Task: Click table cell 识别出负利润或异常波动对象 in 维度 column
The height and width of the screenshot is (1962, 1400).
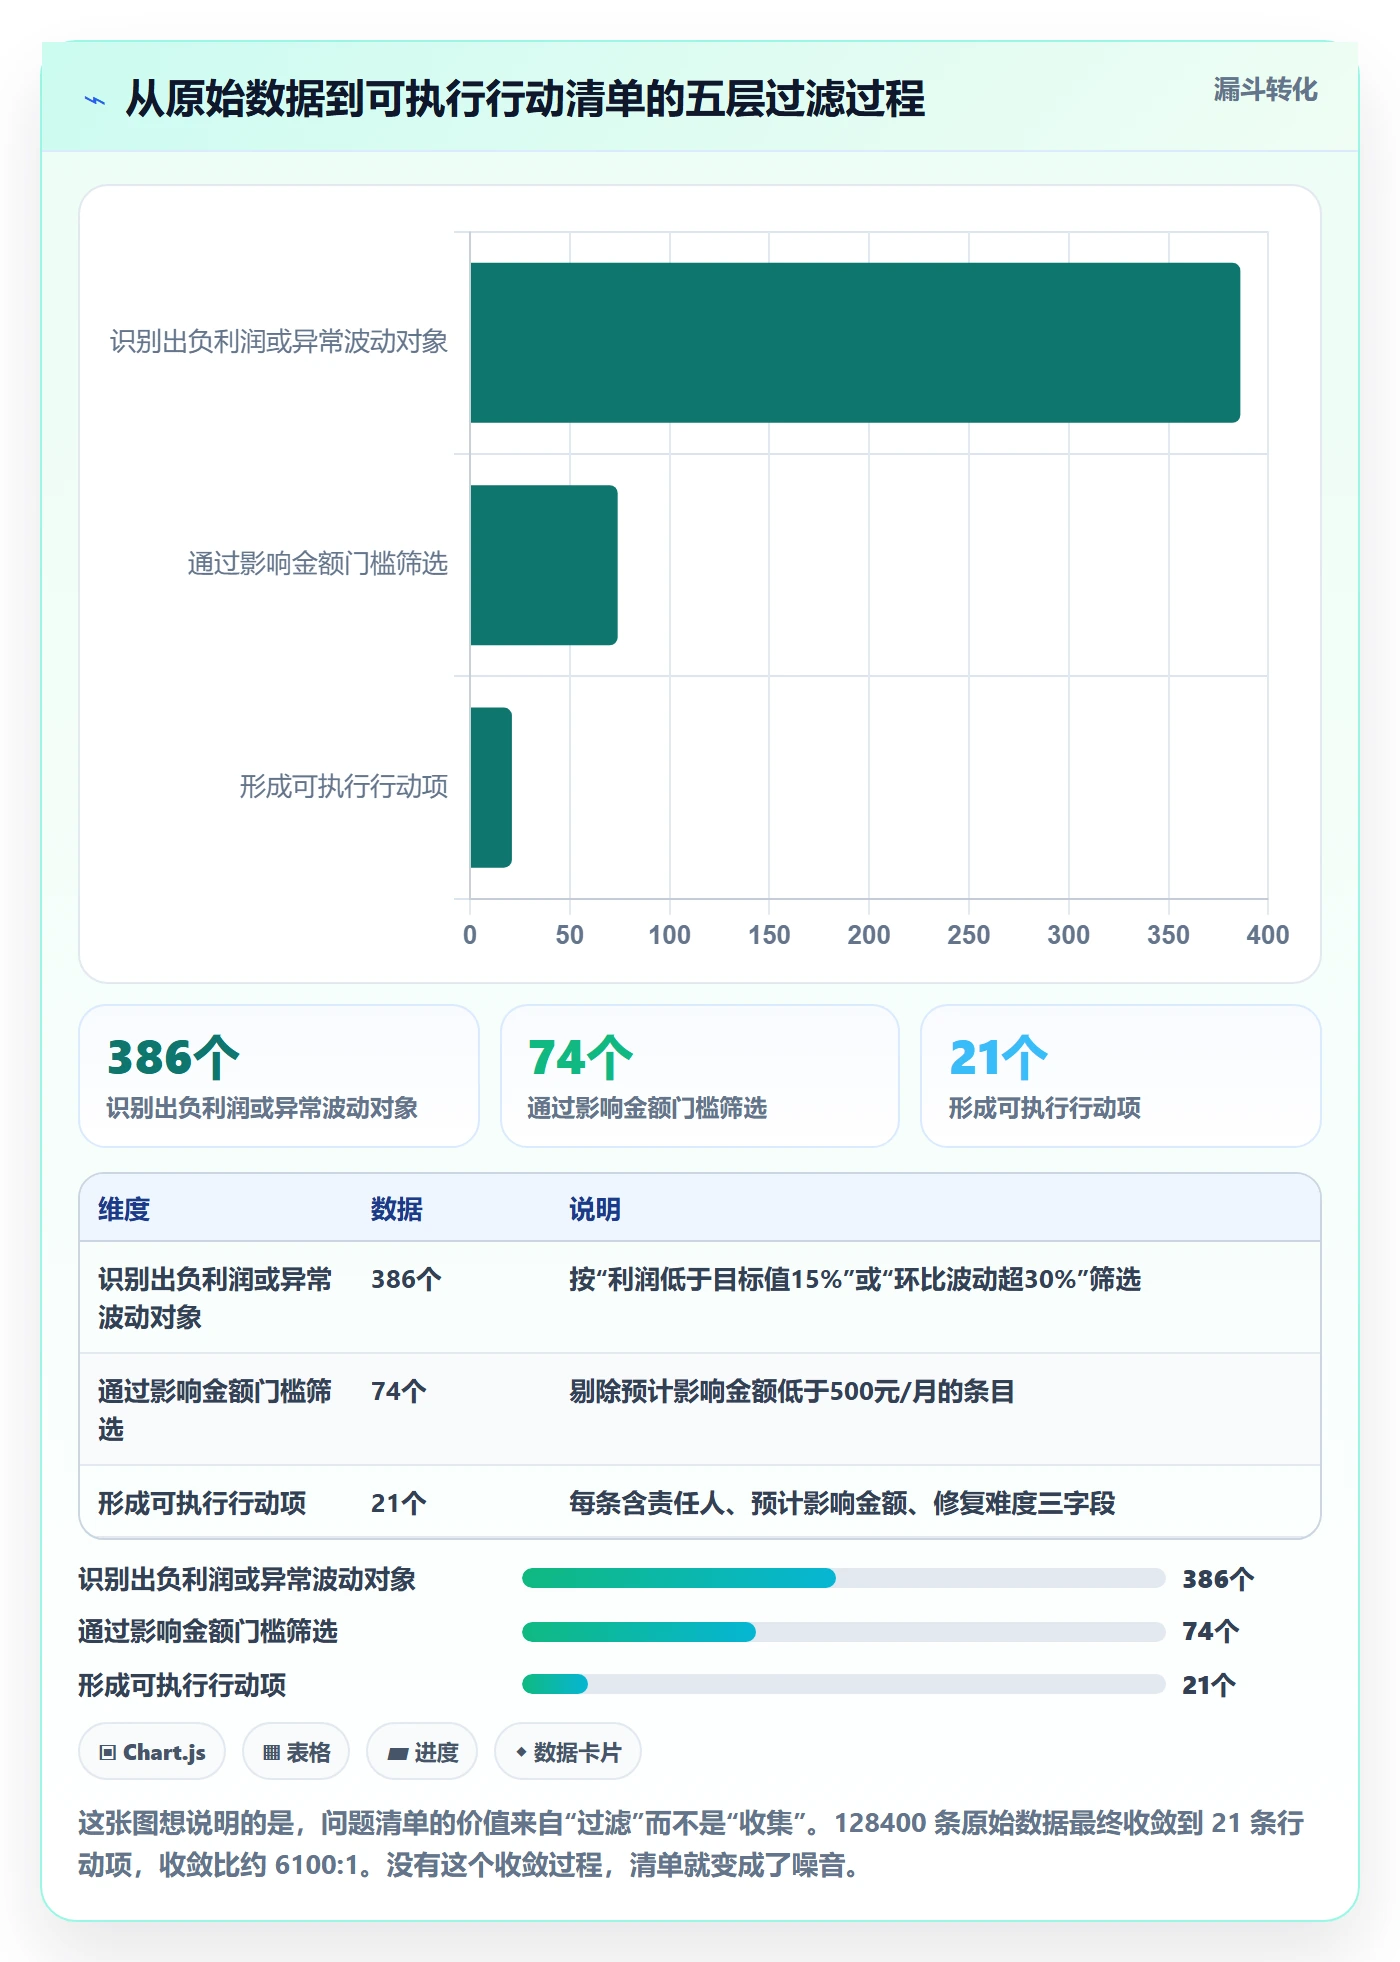Action: (215, 1298)
